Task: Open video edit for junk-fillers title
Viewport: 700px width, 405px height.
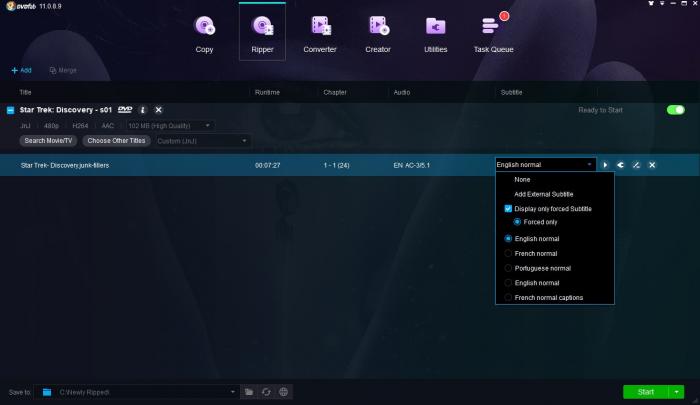Action: 636,165
